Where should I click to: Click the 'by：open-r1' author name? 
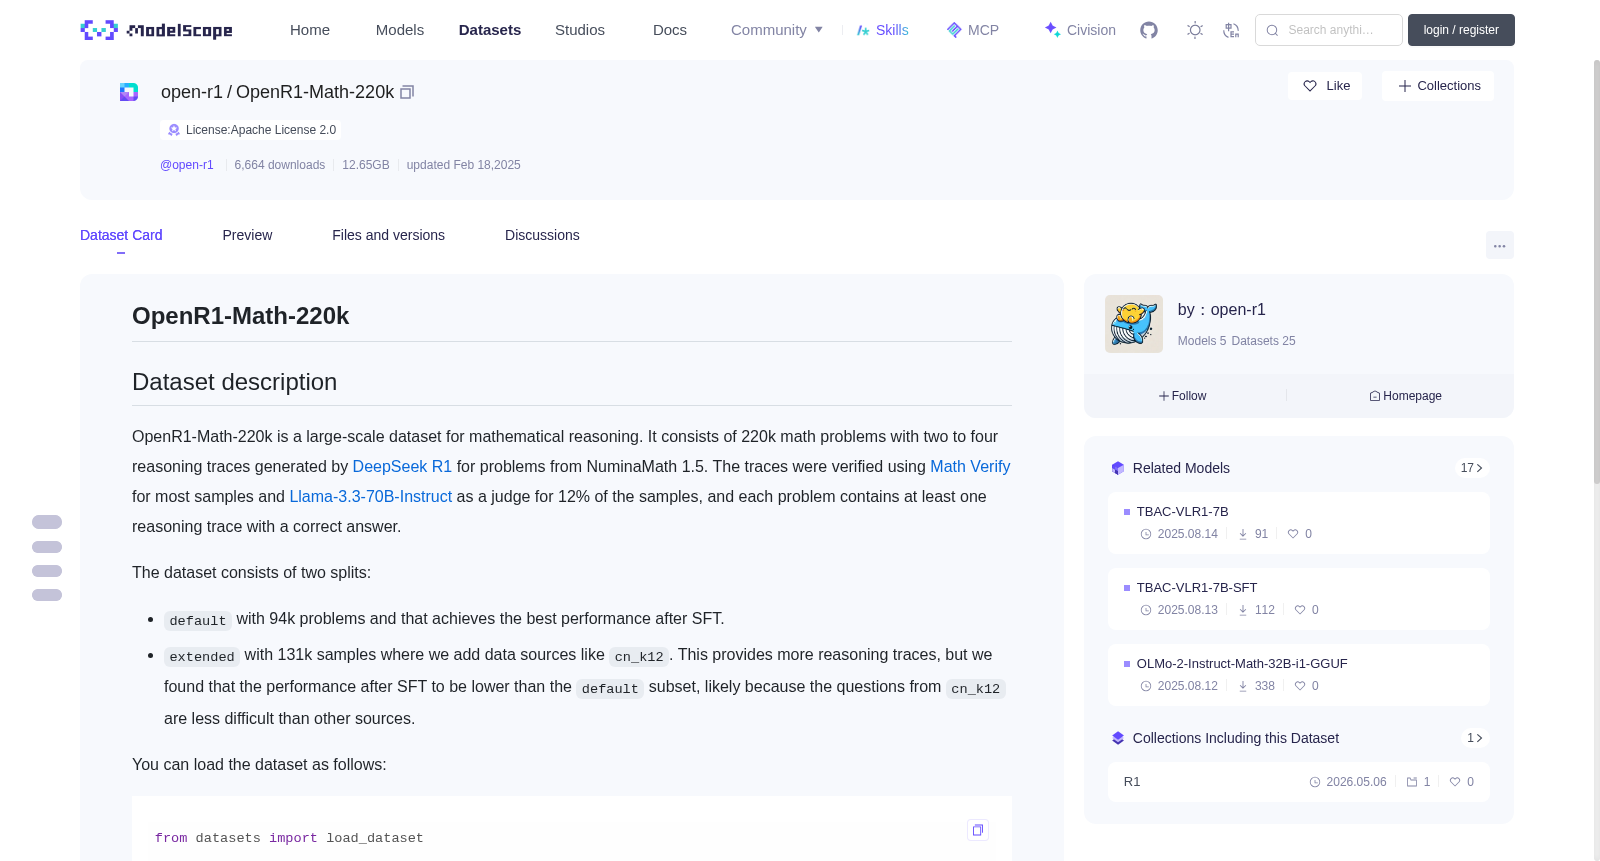[1222, 310]
